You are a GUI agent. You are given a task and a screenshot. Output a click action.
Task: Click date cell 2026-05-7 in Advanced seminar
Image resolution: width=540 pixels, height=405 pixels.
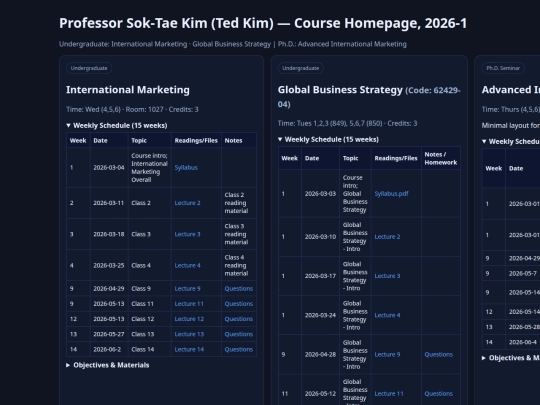pos(524,273)
